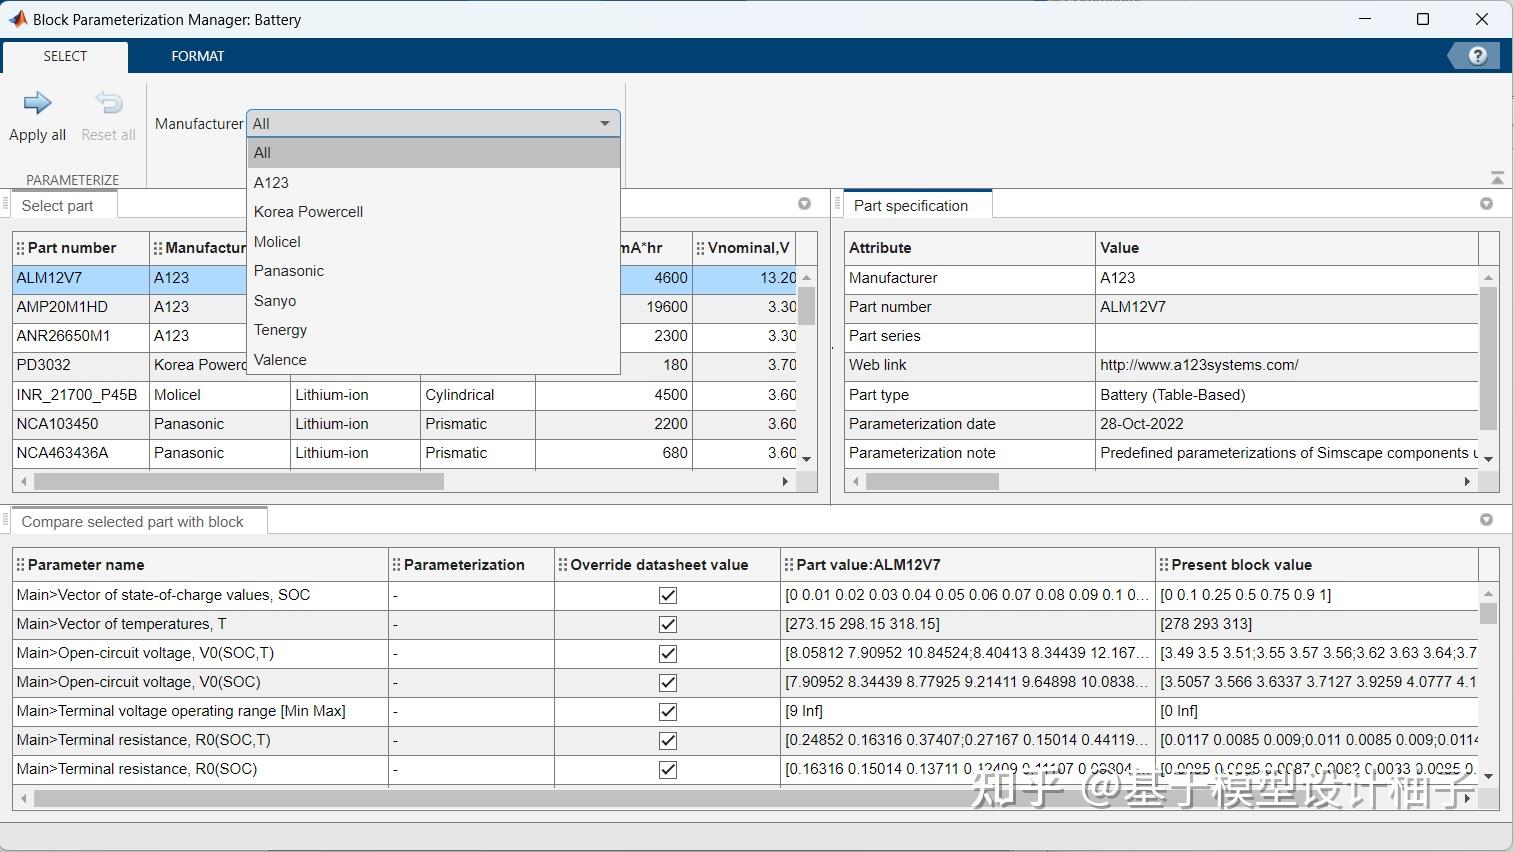Click horizontal scrollbar of parts table
The image size is (1514, 852).
pos(238,482)
